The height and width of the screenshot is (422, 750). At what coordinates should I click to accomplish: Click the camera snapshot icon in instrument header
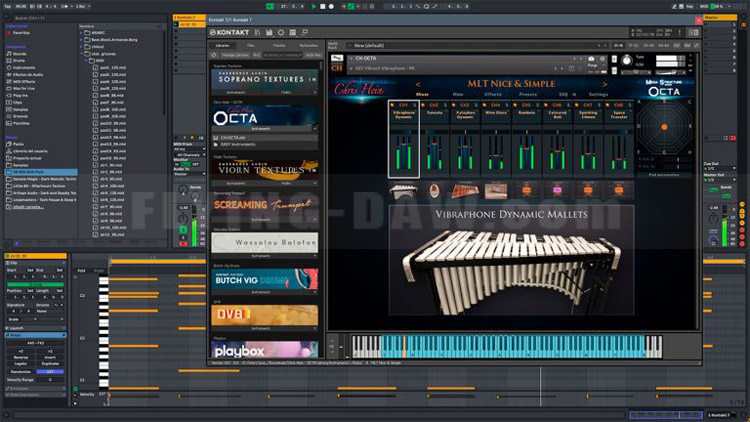pyautogui.click(x=592, y=59)
